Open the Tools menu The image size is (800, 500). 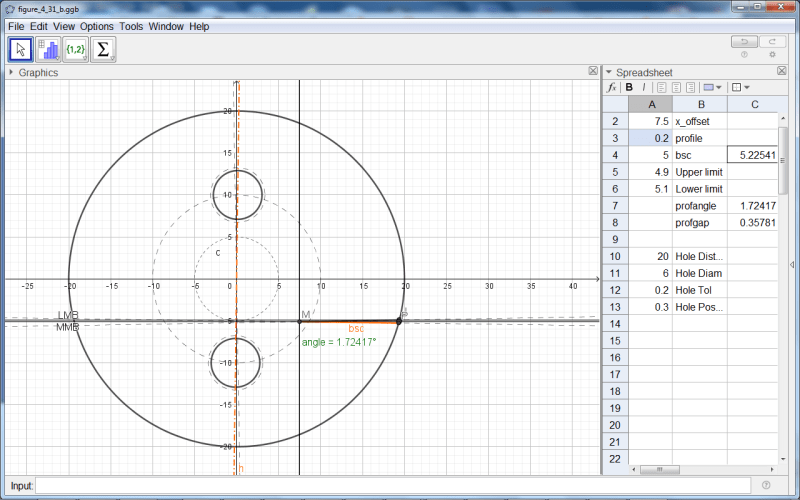[131, 27]
